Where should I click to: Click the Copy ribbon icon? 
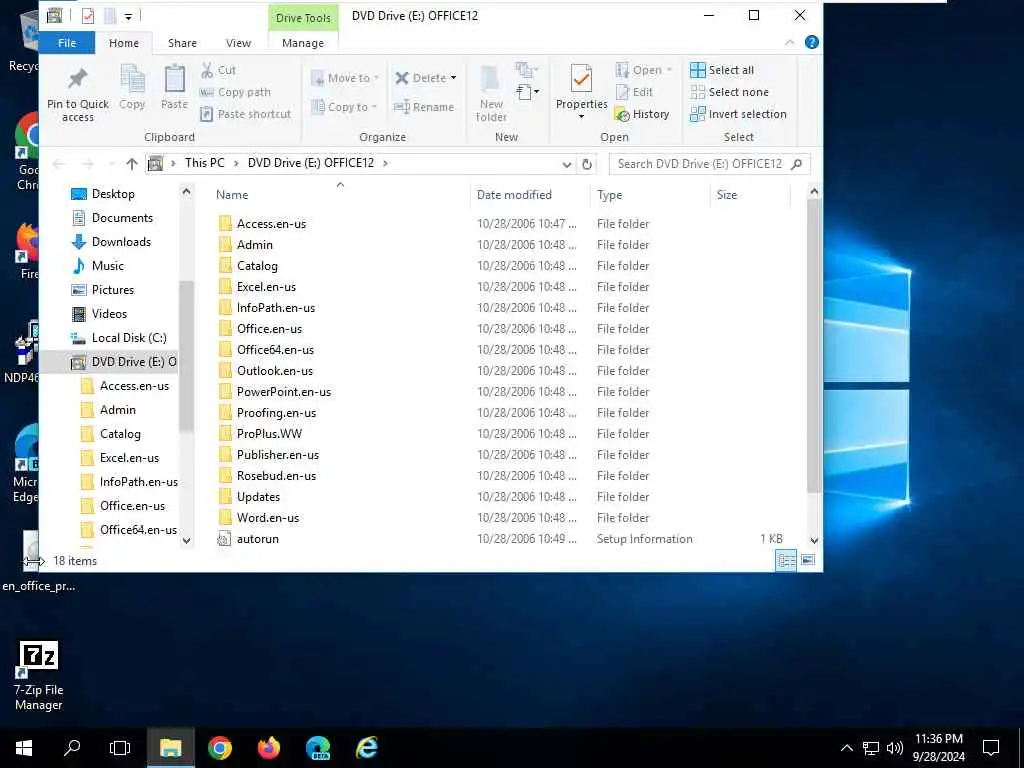coord(132,80)
